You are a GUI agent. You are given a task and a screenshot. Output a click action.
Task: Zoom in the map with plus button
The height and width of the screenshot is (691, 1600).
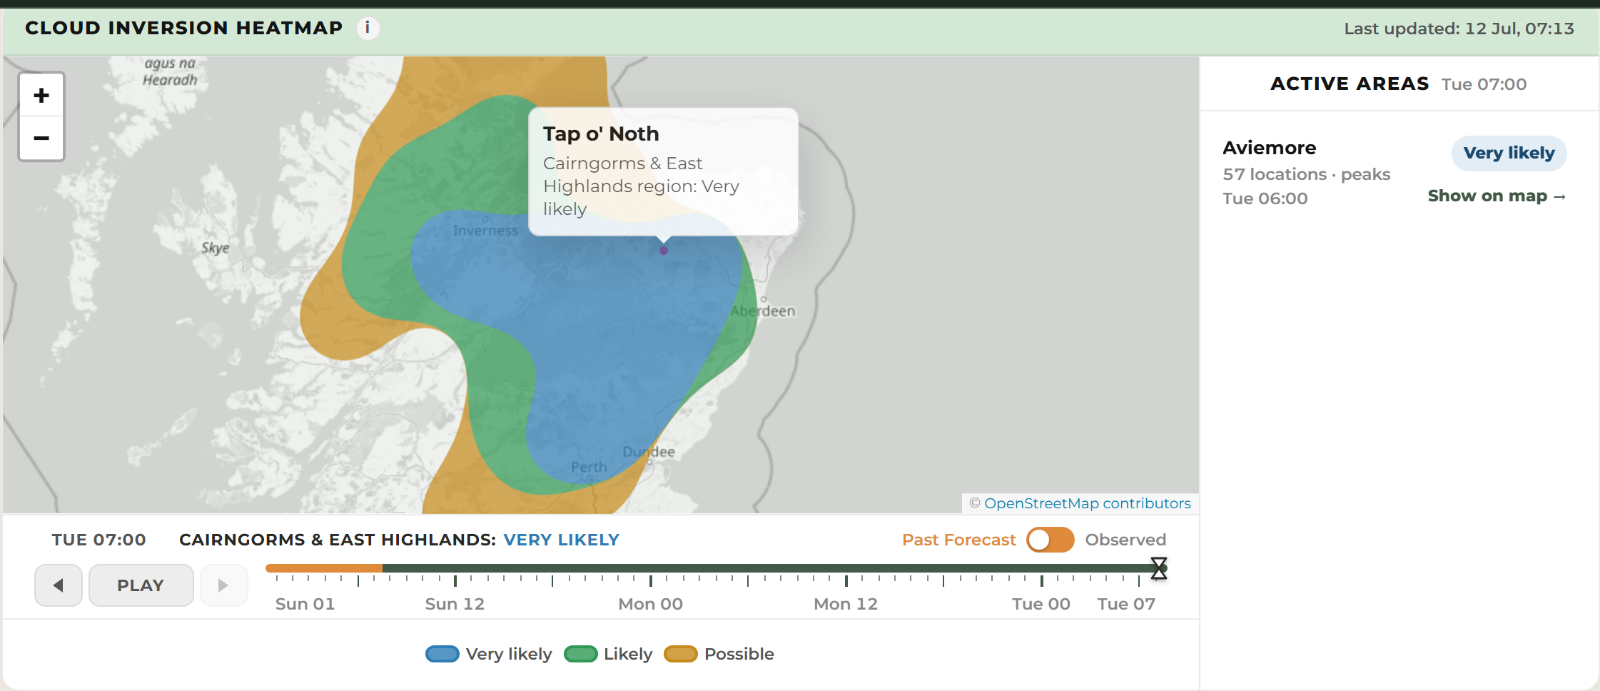(41, 95)
